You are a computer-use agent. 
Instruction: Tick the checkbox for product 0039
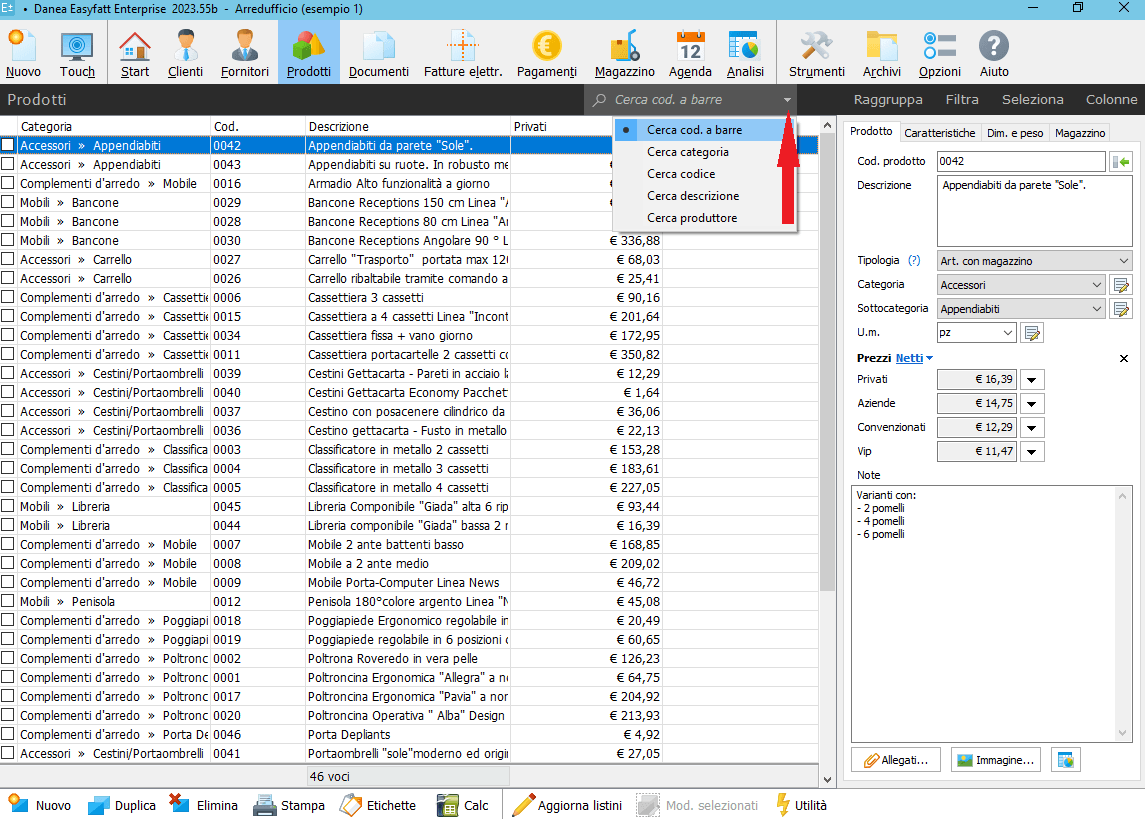(x=7, y=373)
